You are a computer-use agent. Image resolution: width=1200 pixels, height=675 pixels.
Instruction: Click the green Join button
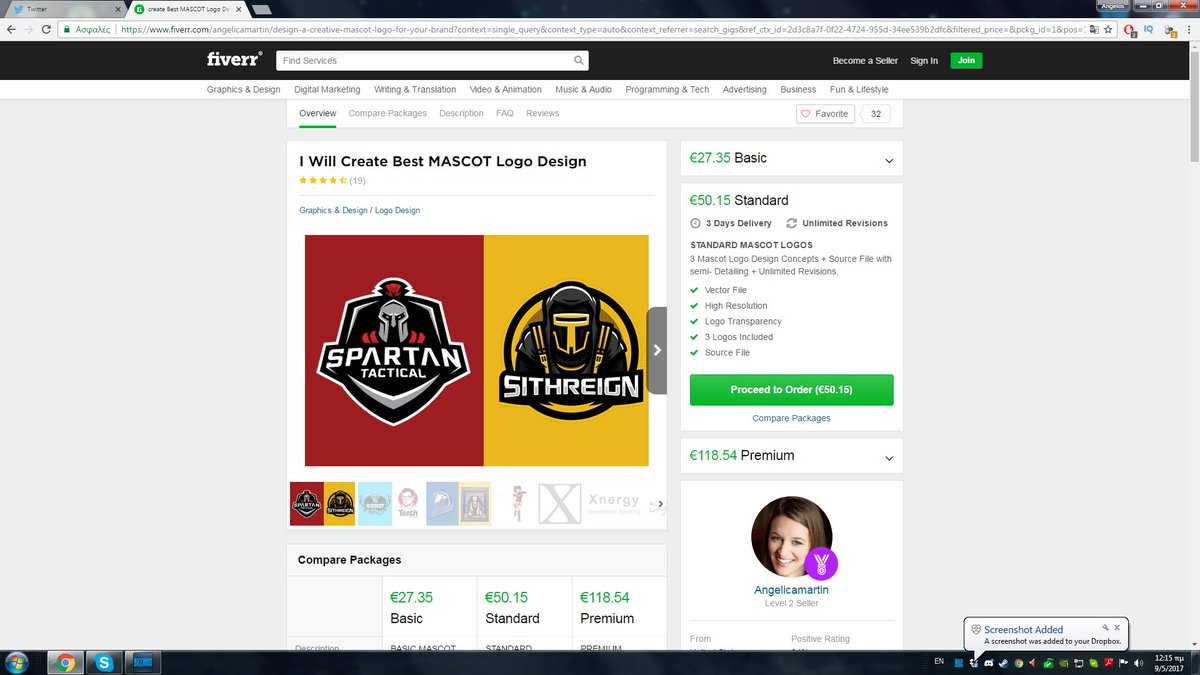click(x=966, y=61)
